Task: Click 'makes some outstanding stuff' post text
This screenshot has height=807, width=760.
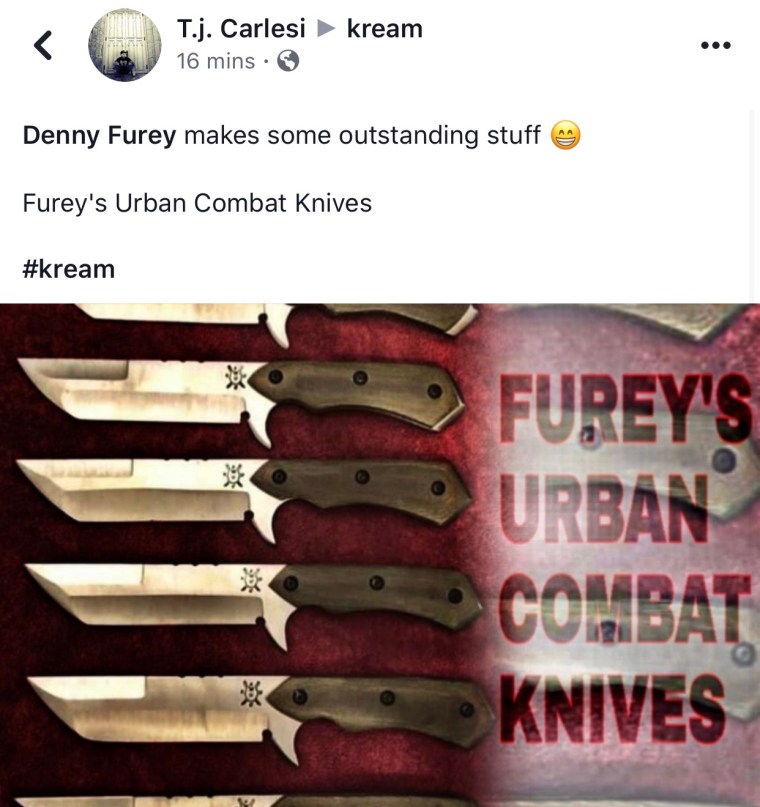Action: pyautogui.click(x=362, y=135)
